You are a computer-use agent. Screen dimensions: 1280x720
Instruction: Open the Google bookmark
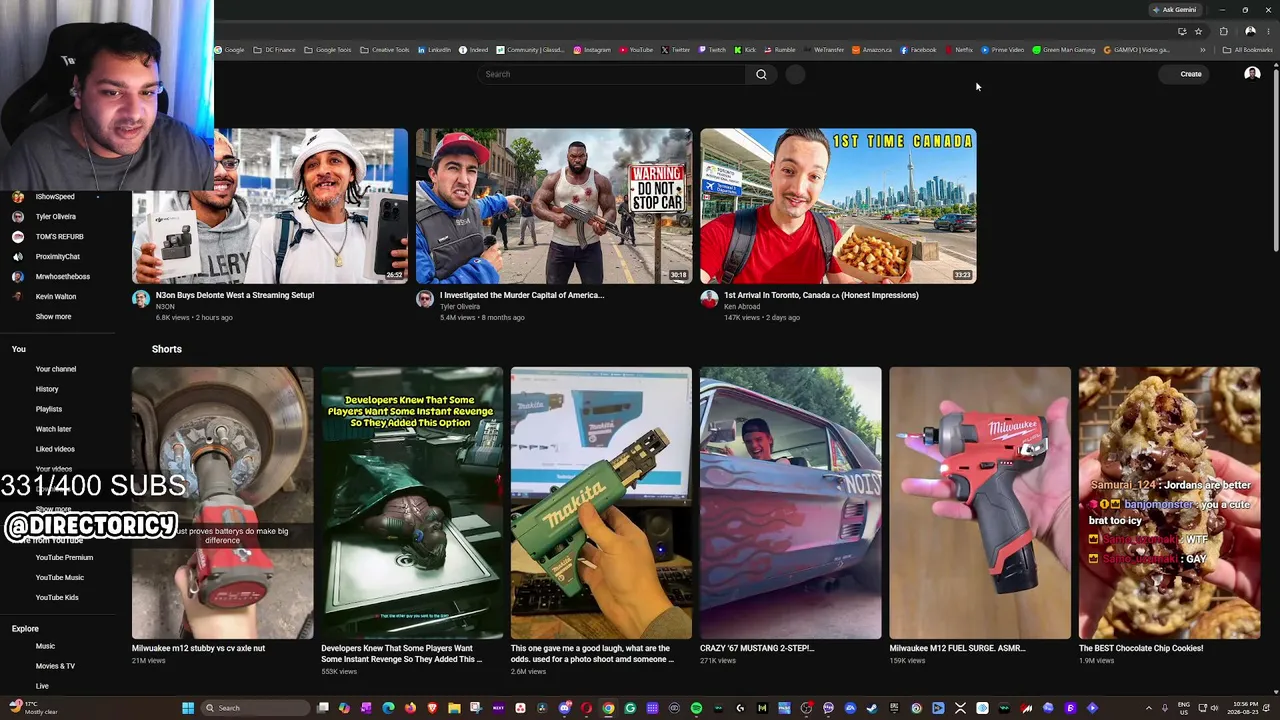click(229, 50)
